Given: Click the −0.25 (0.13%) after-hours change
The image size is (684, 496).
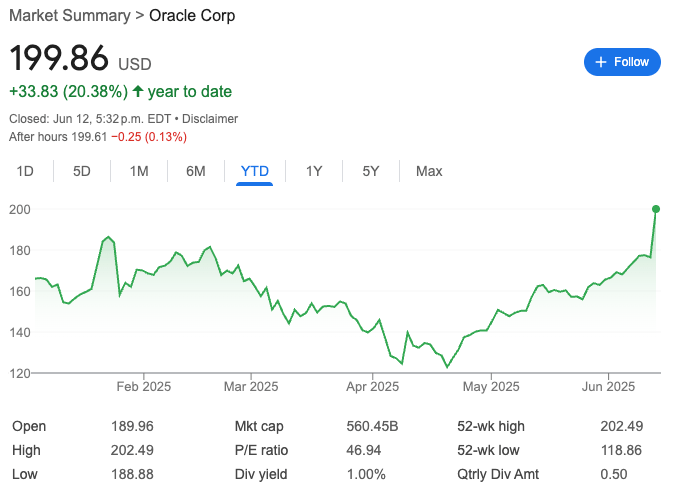Looking at the screenshot, I should click(x=149, y=137).
